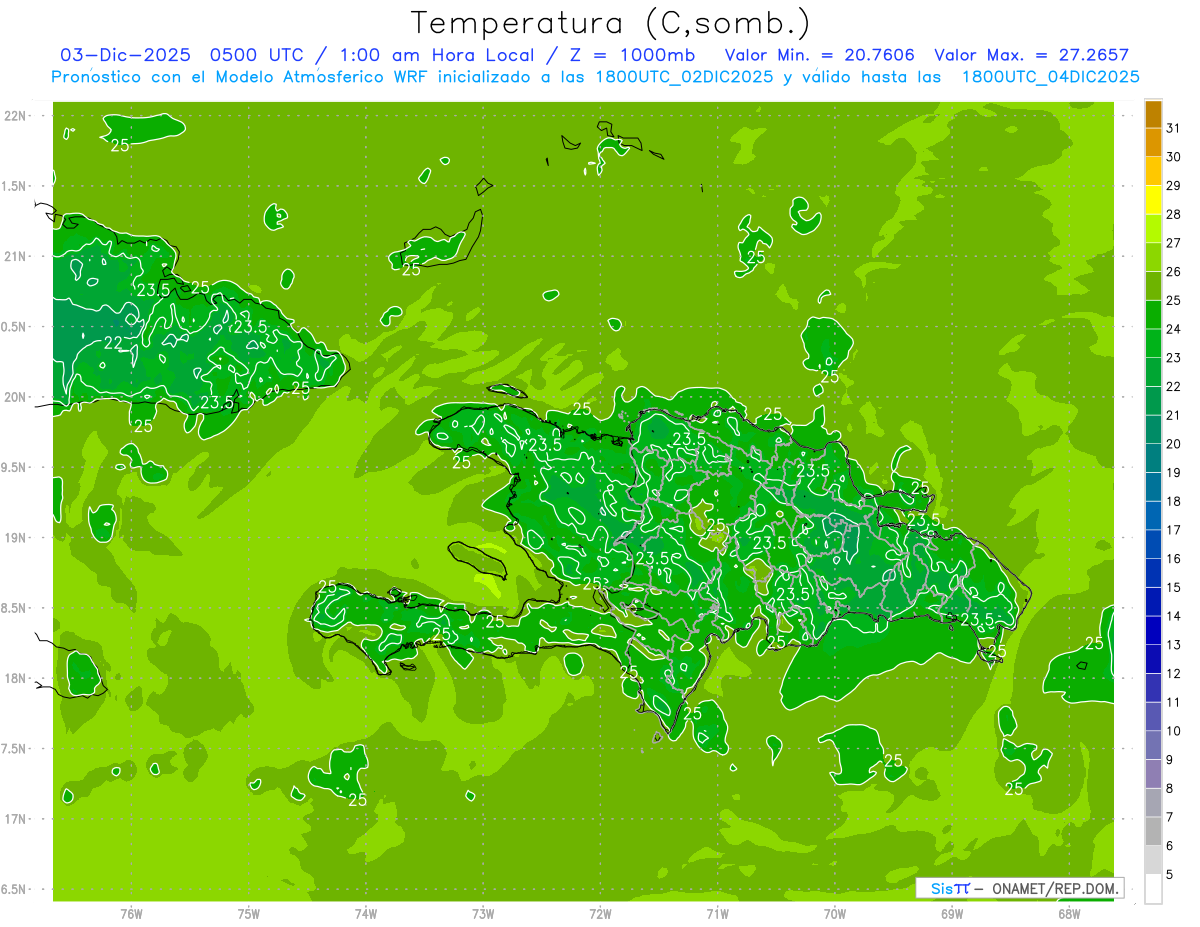
Task: Pick the white bottom swatch of color scale
Action: pyautogui.click(x=1153, y=889)
